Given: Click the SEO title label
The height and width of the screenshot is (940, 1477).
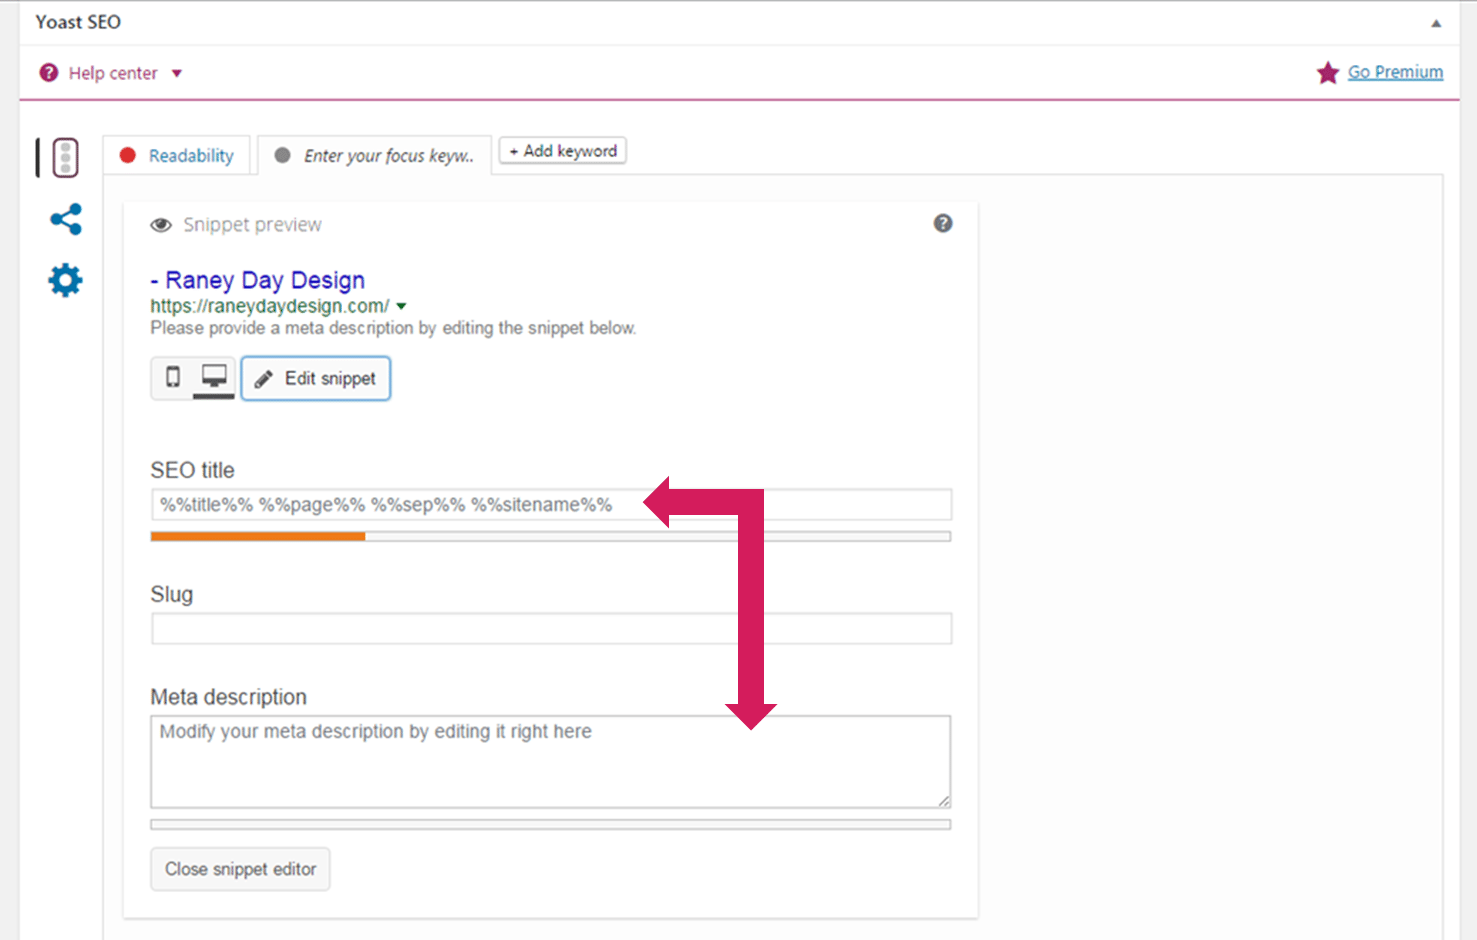Looking at the screenshot, I should point(192,470).
